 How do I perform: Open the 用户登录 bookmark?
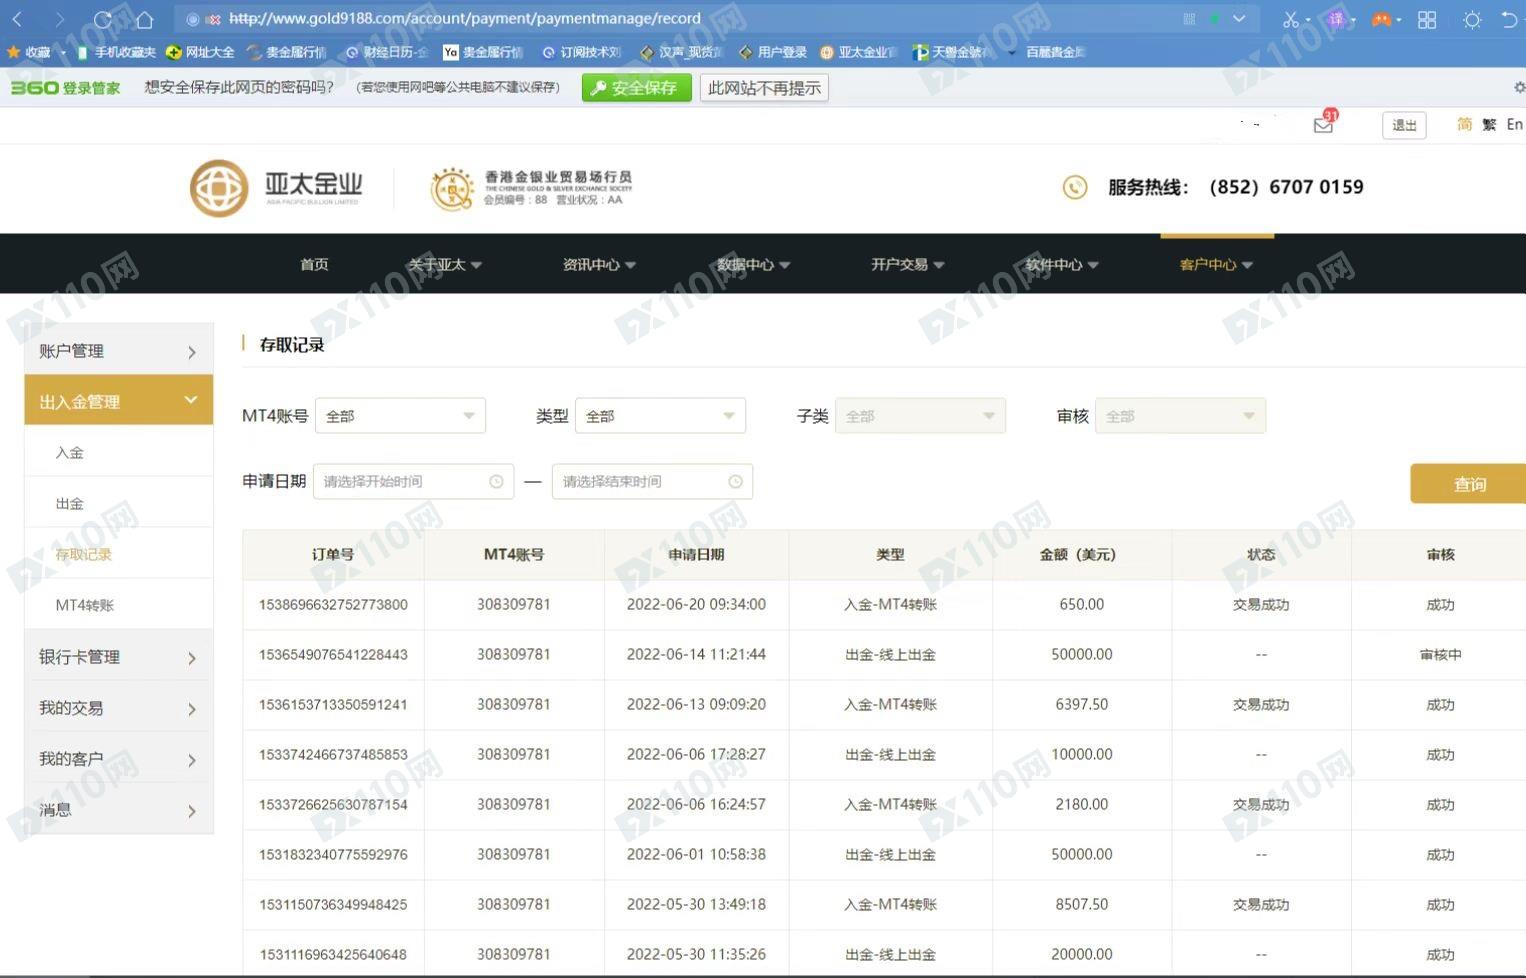(x=773, y=52)
